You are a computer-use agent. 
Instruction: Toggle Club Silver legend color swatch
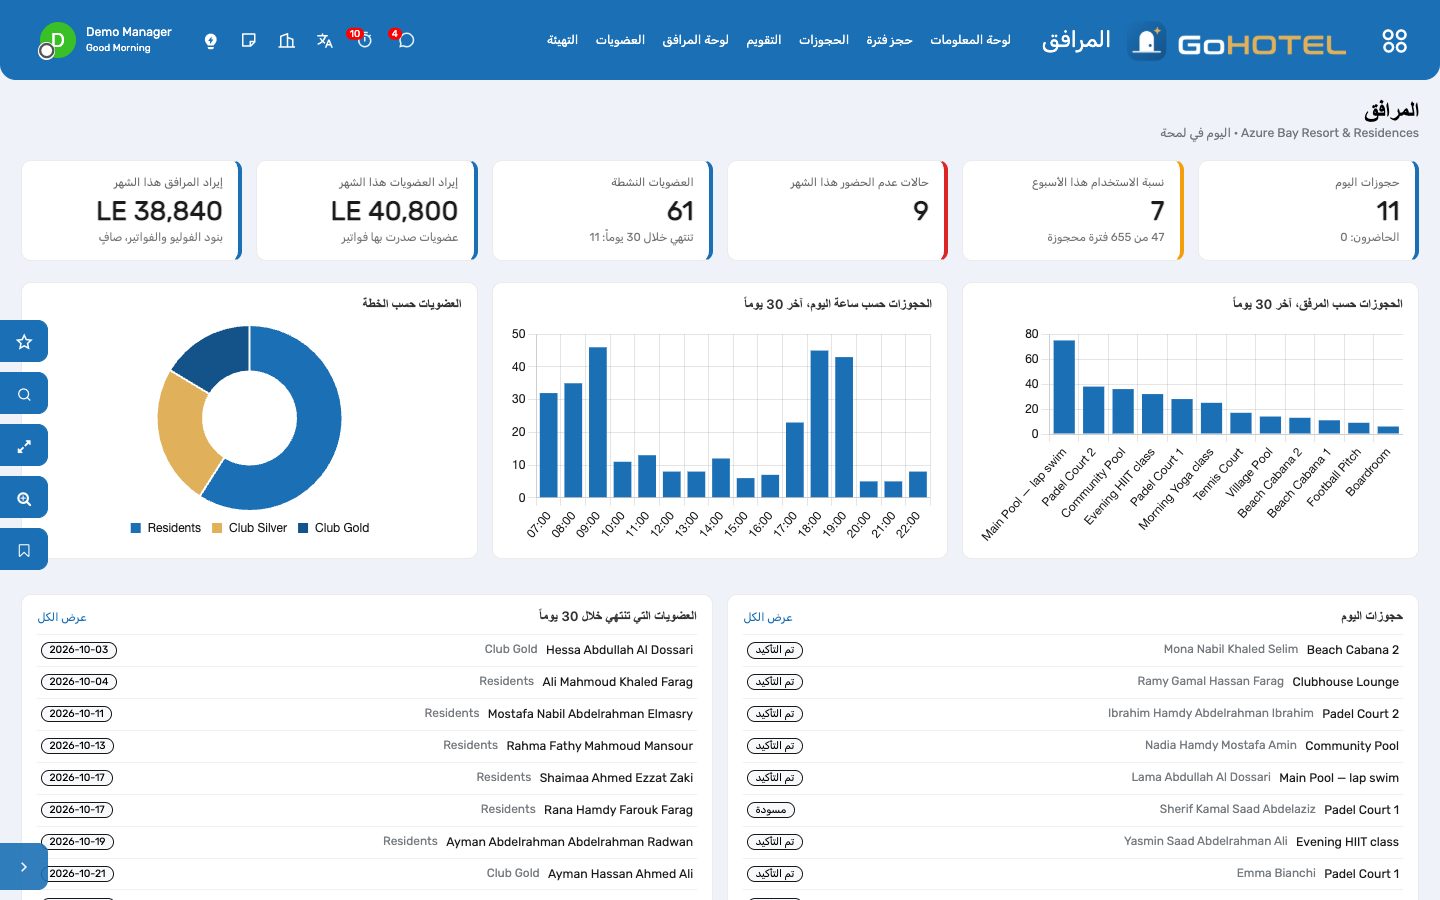tap(217, 528)
